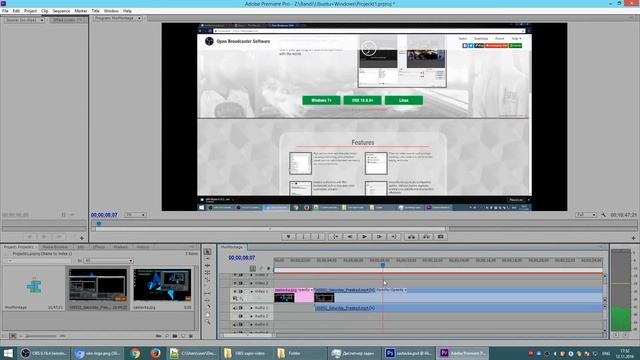The image size is (640, 360).
Task: Open the playback resolution Full dropdown
Action: pos(586,215)
